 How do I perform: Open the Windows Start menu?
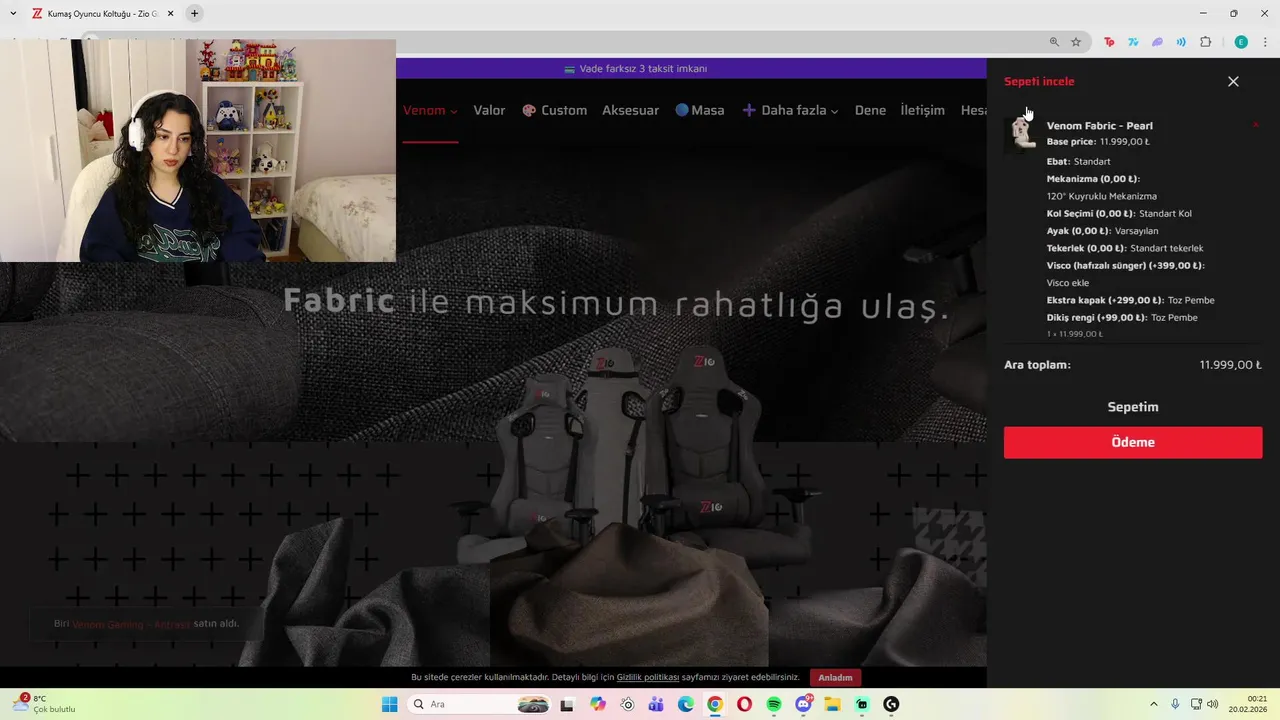click(389, 704)
